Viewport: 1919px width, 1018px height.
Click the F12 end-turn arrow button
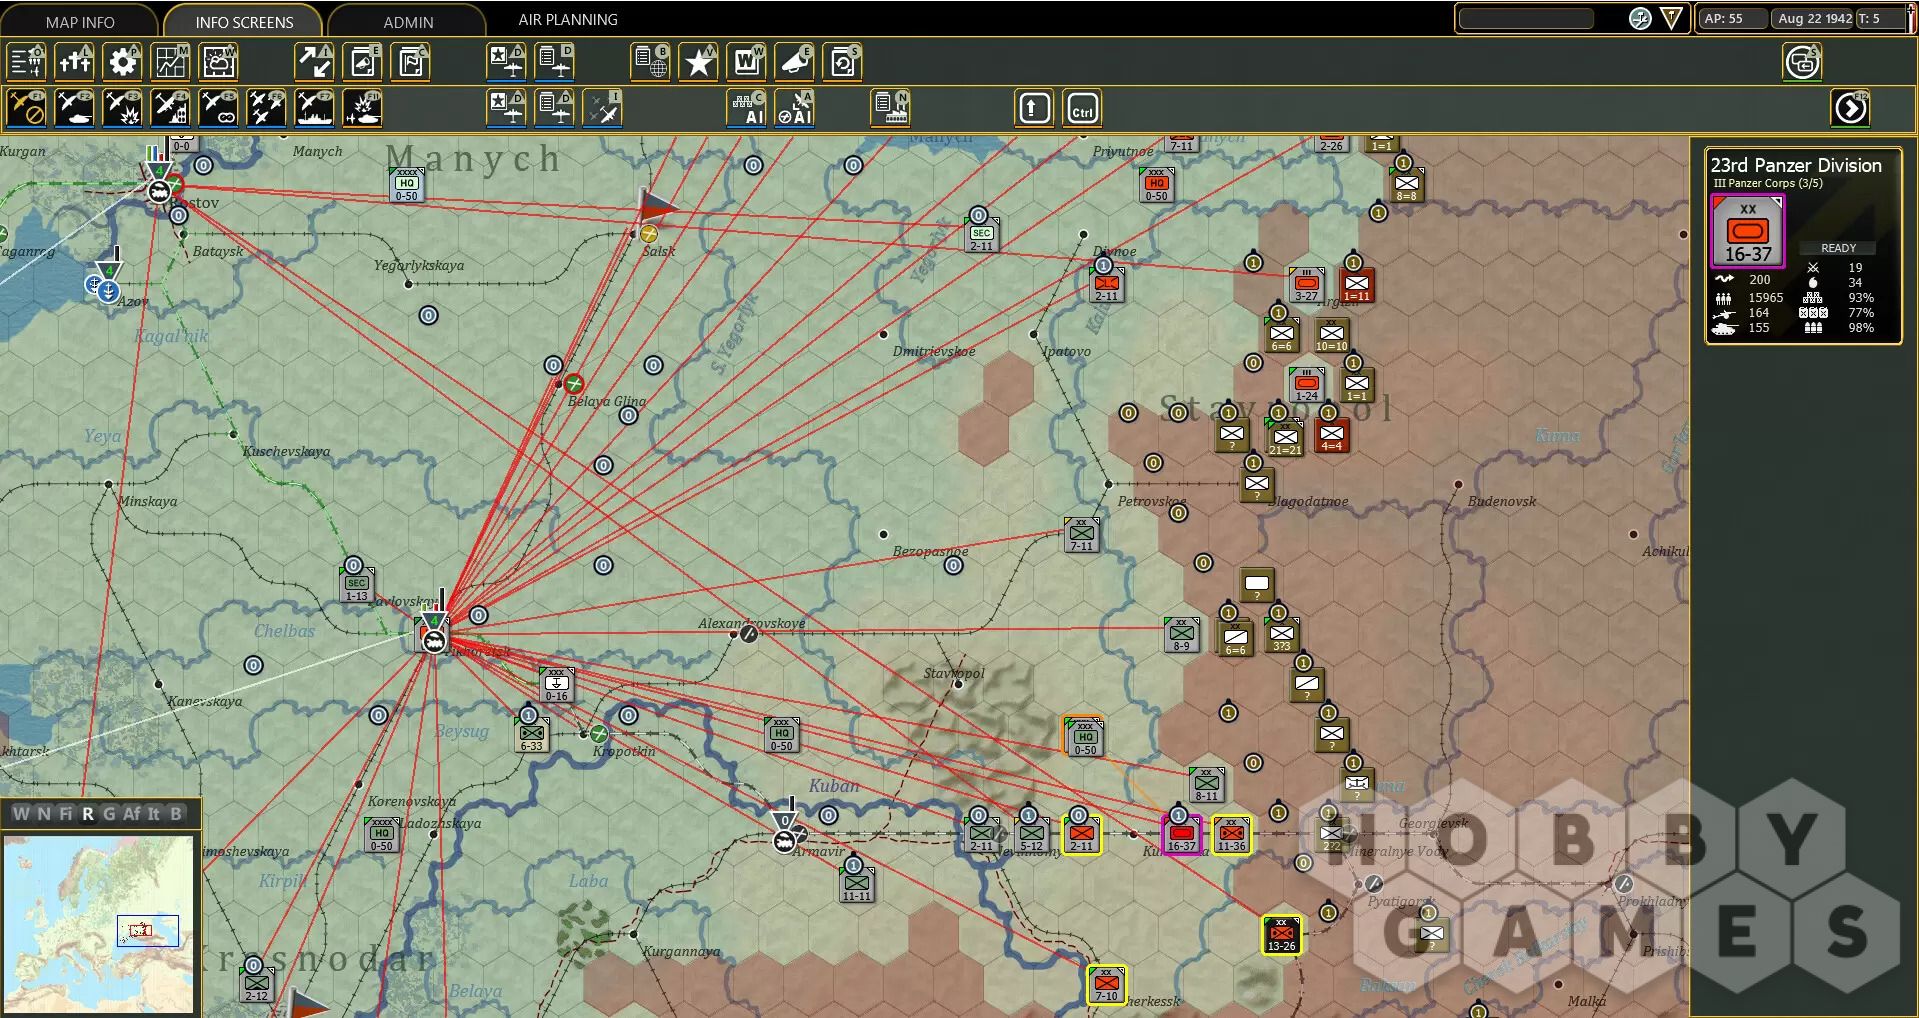click(x=1851, y=108)
